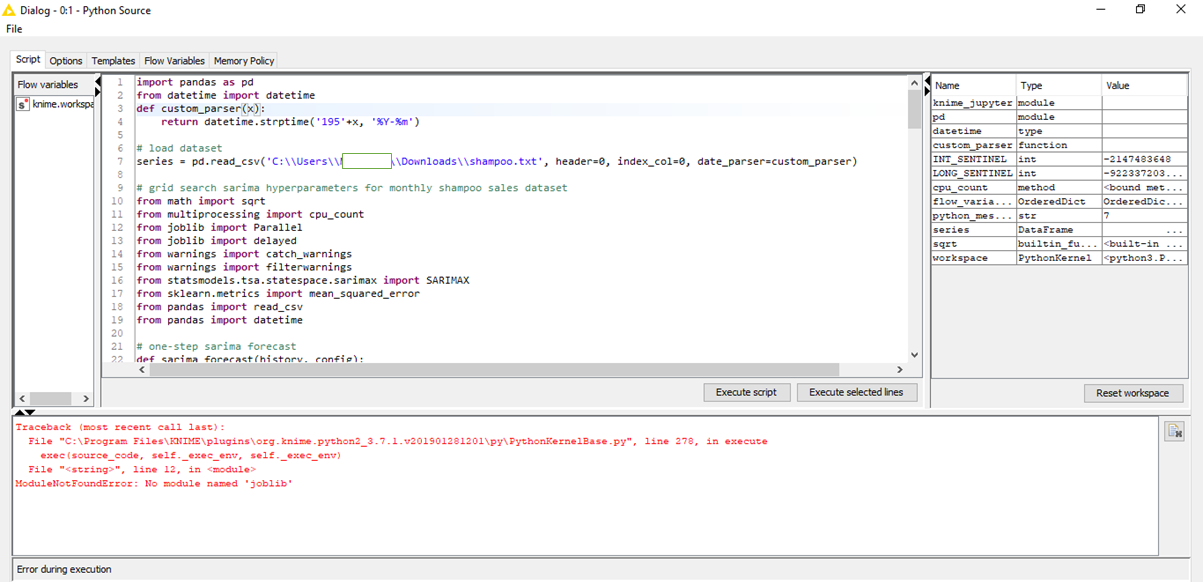Open the Templates tab
1203x582 pixels.
[113, 61]
